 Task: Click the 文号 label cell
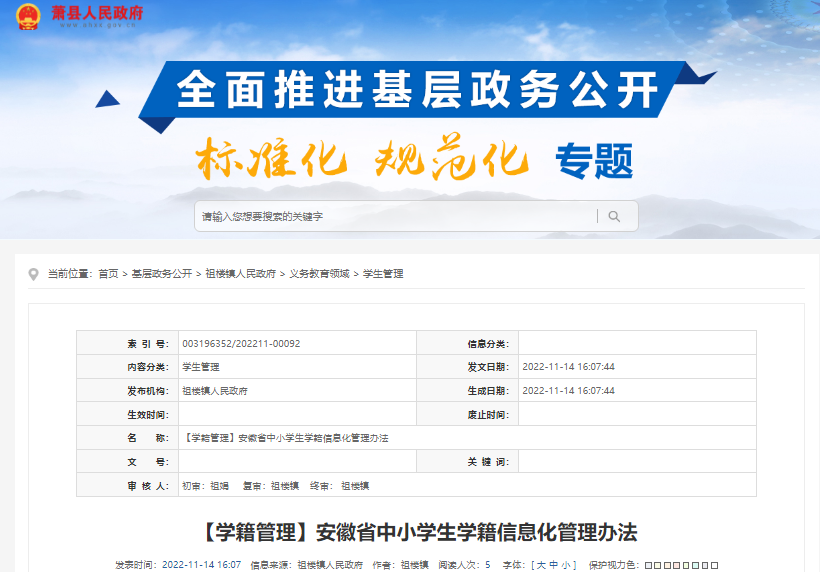click(x=128, y=462)
